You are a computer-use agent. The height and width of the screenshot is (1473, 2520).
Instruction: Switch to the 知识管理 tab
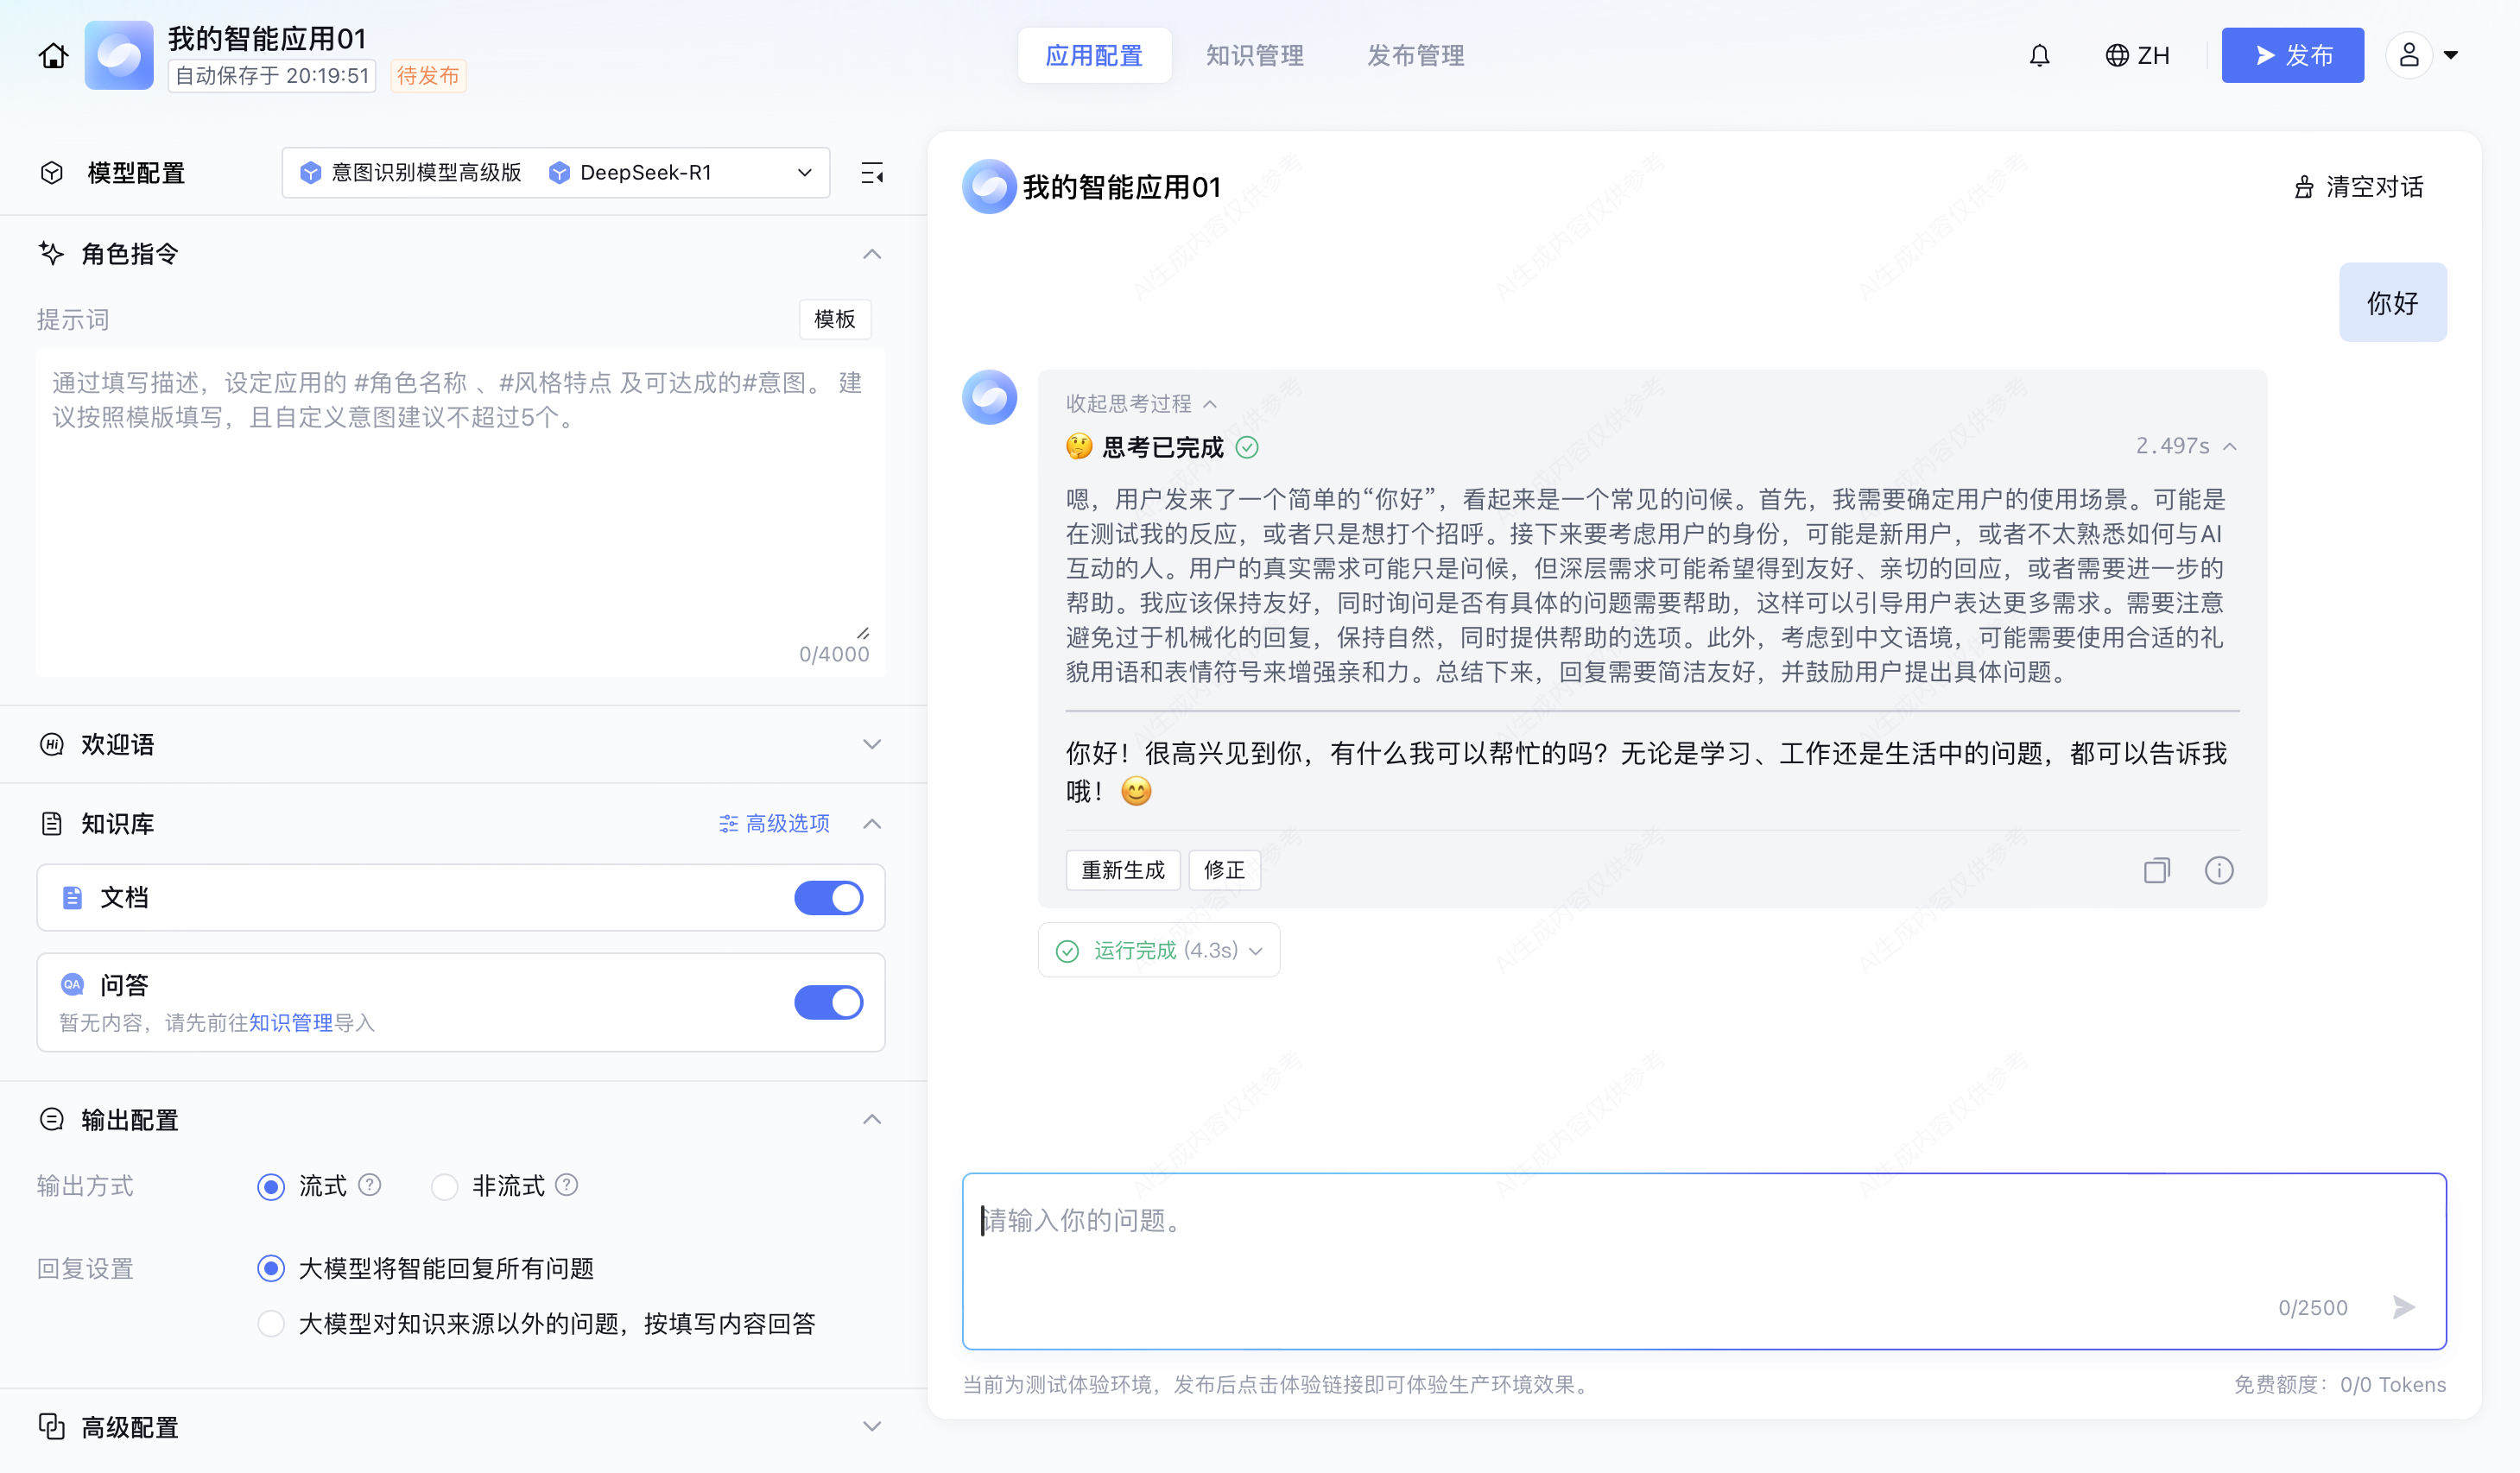[x=1254, y=56]
